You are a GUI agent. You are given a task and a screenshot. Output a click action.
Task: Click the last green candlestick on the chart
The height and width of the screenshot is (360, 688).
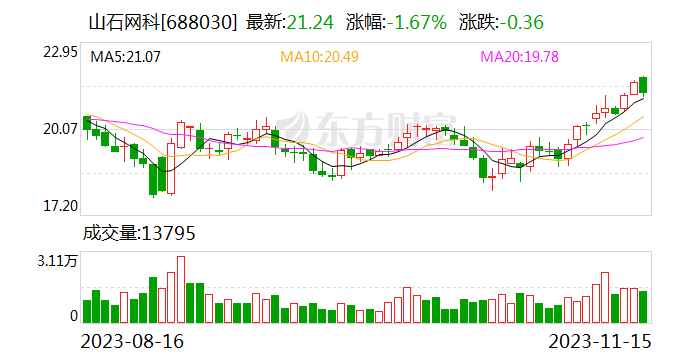pyautogui.click(x=643, y=85)
